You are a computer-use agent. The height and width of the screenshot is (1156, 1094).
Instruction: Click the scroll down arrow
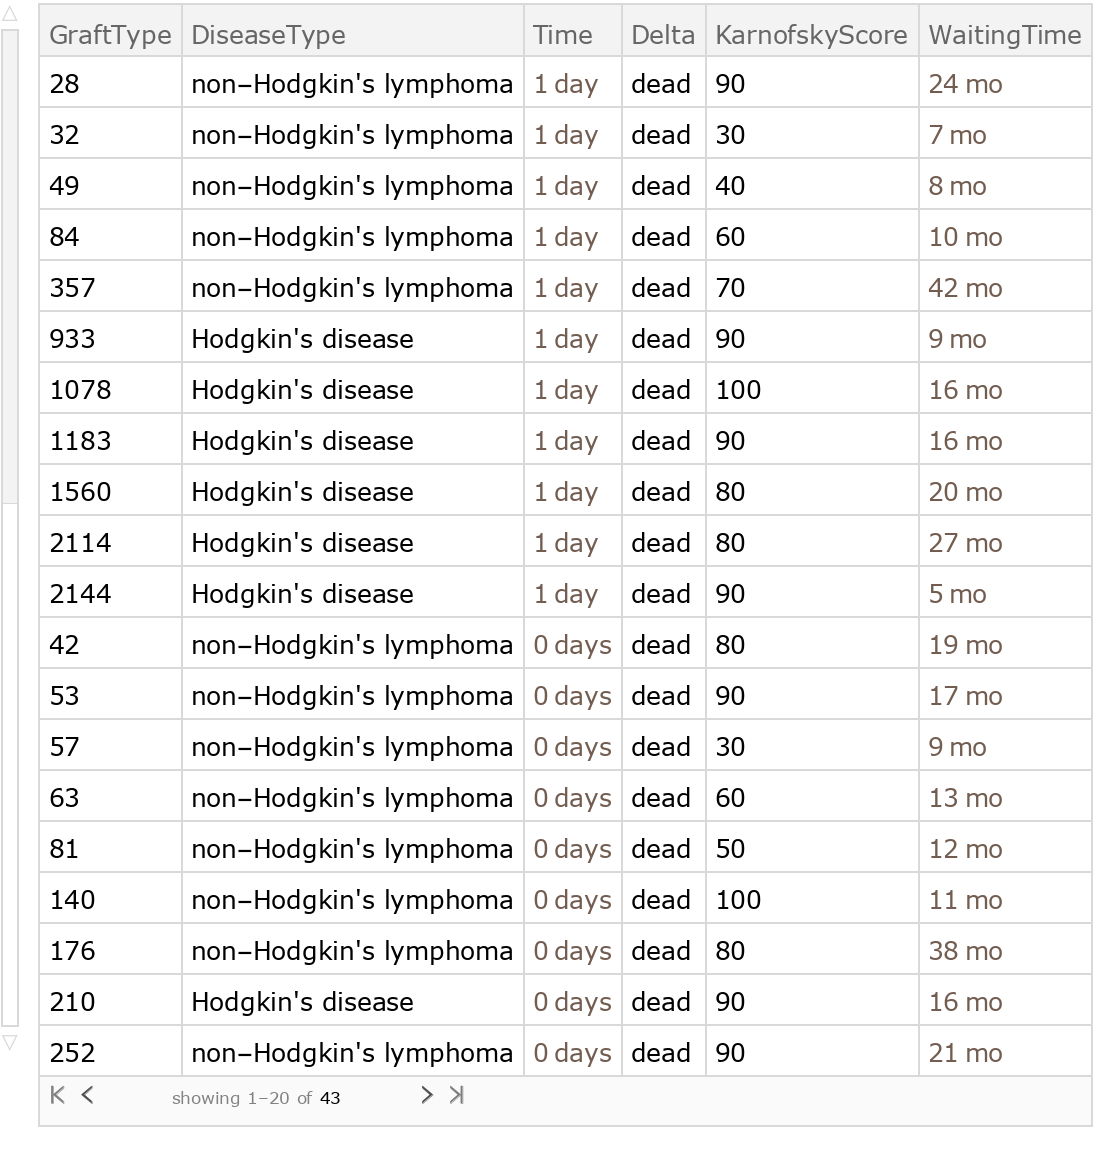pyautogui.click(x=10, y=1042)
